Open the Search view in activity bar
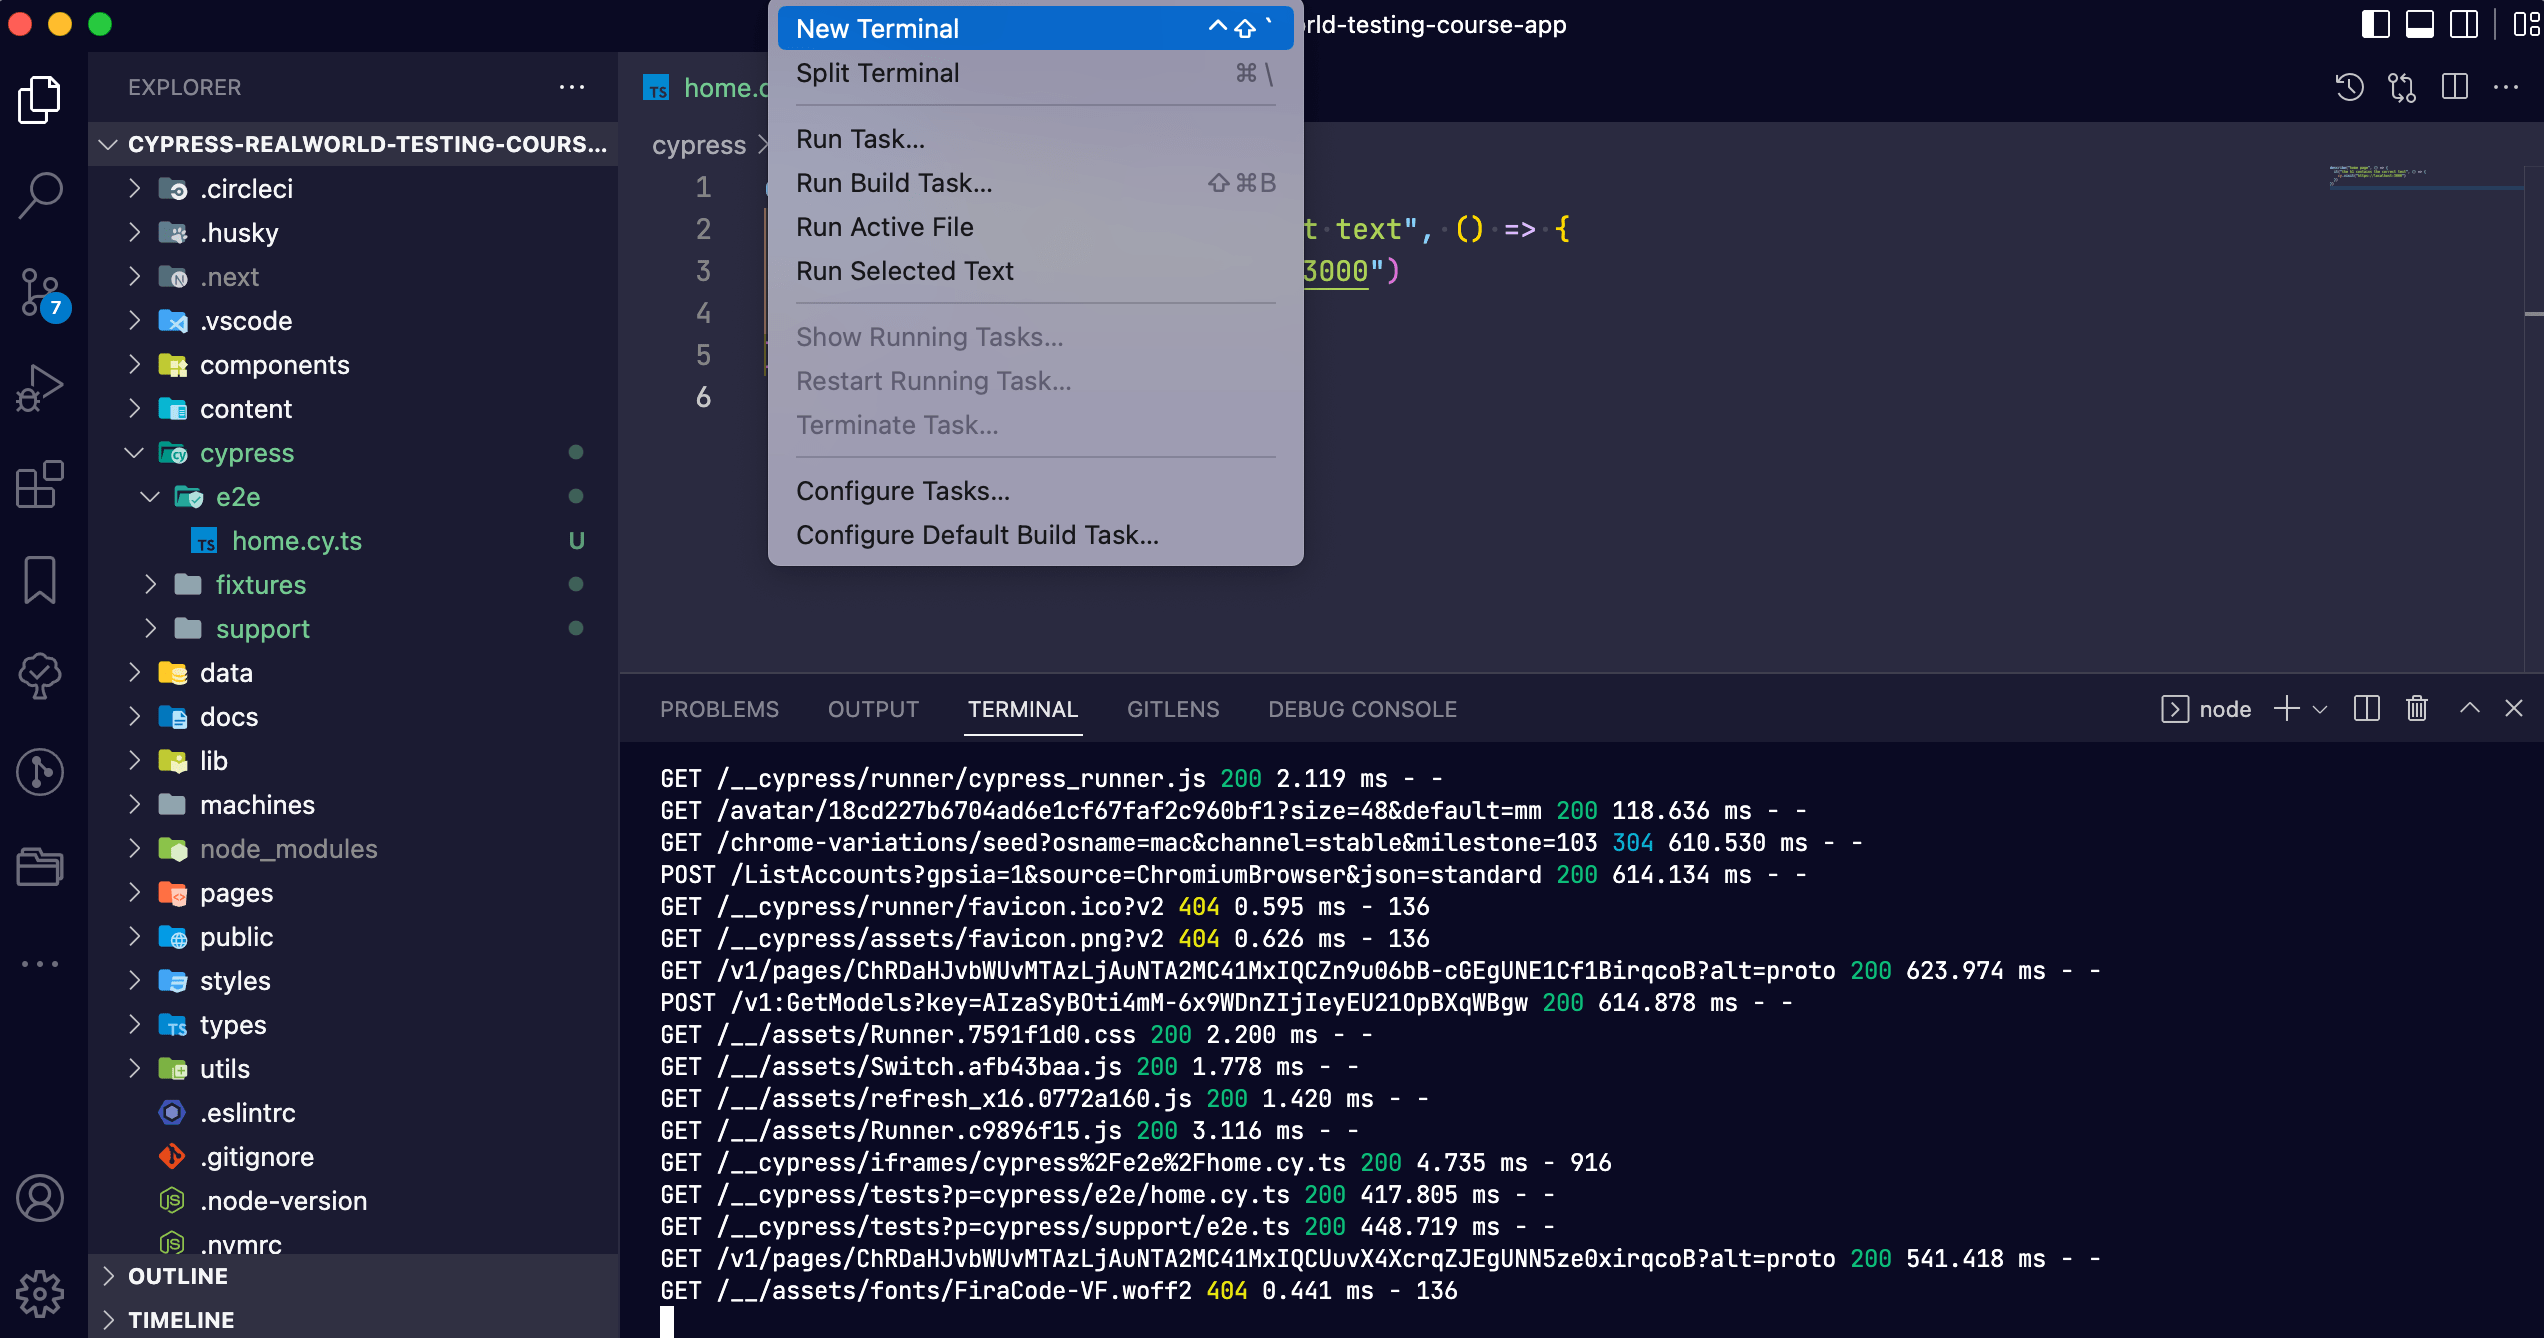The image size is (2544, 1338). tap(40, 195)
